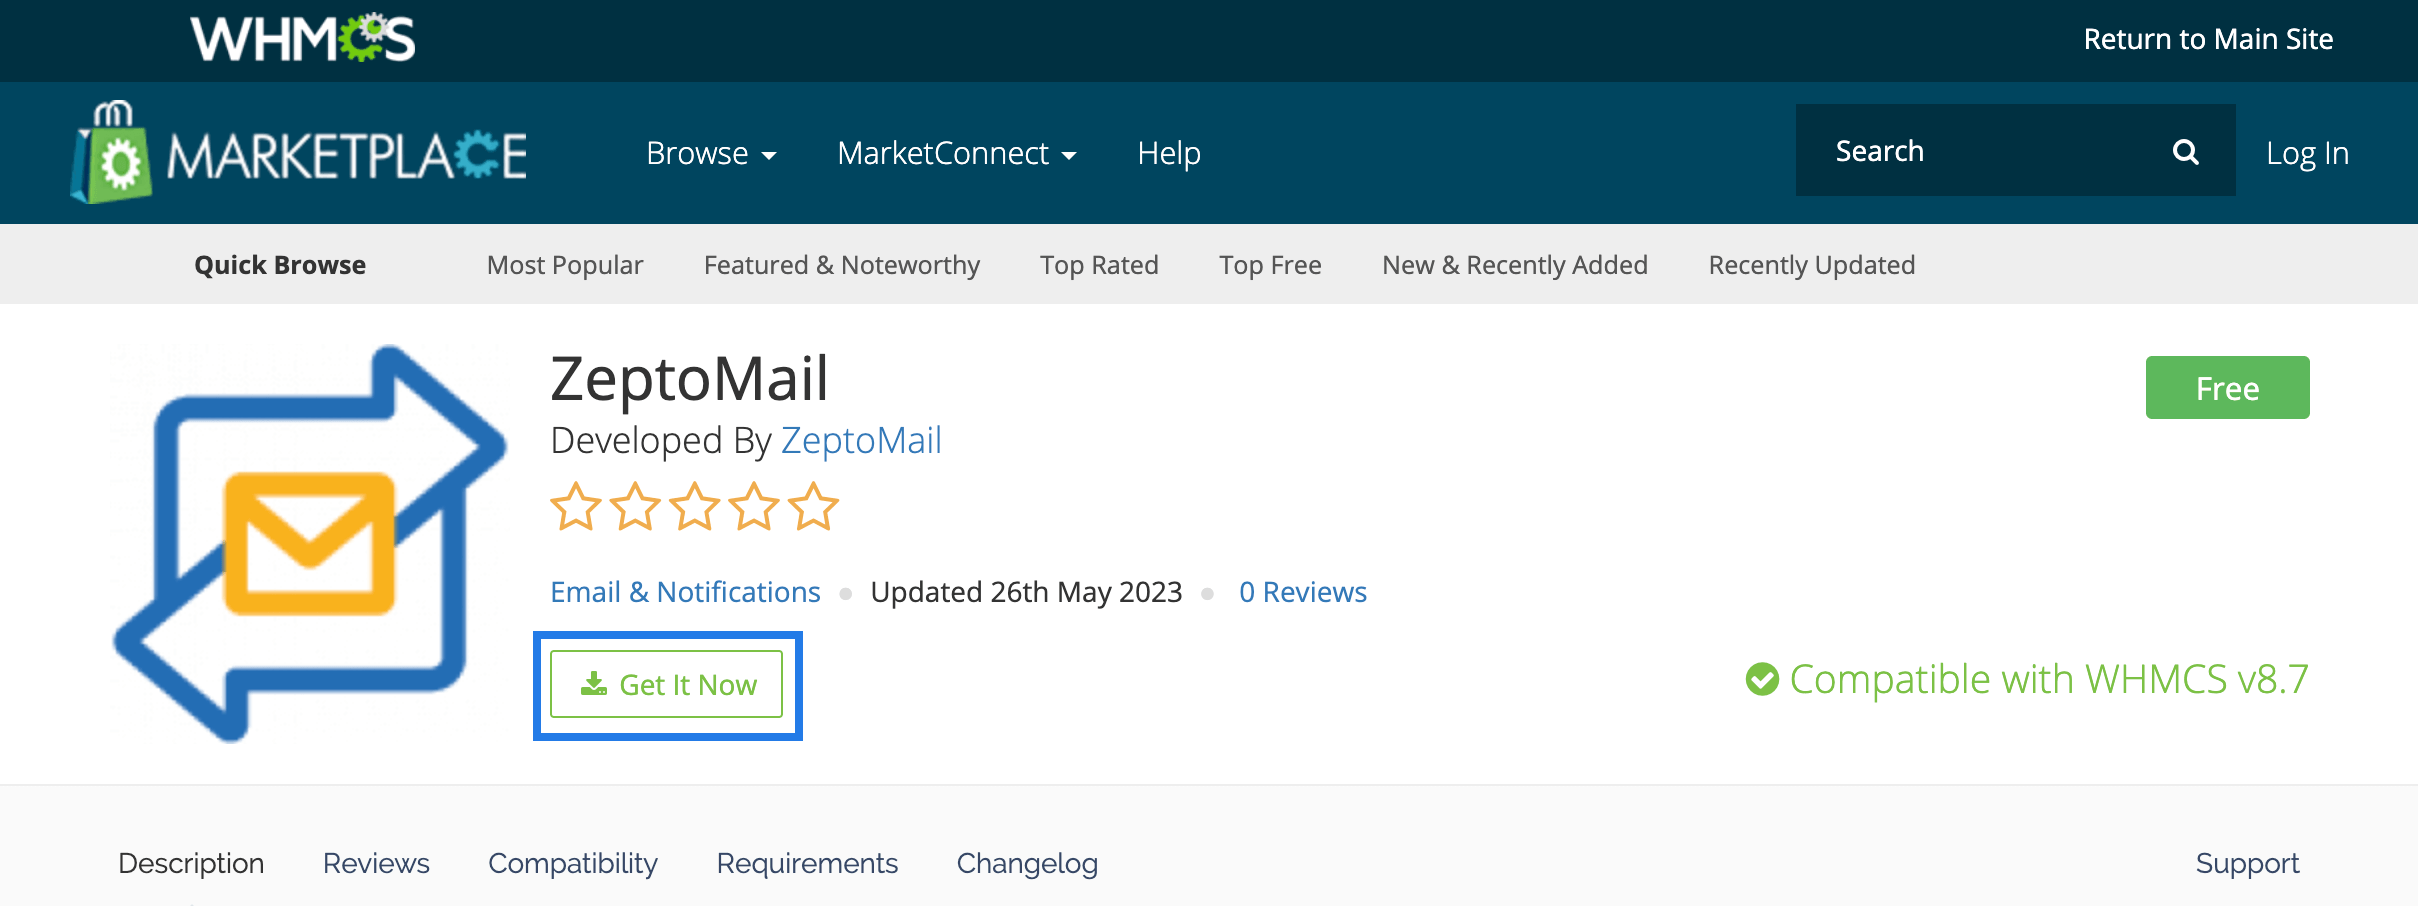Expand the Browse dropdown menu

tap(711, 154)
